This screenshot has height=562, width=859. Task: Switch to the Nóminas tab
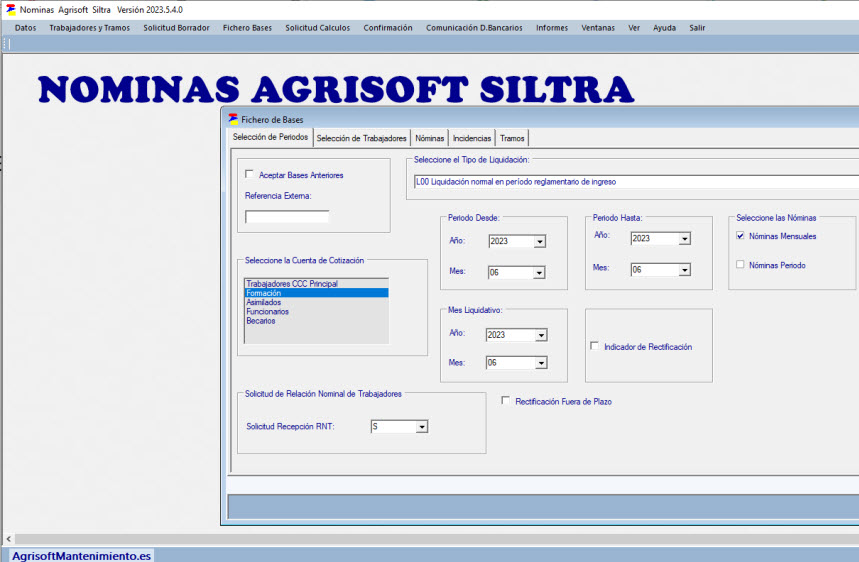point(430,138)
